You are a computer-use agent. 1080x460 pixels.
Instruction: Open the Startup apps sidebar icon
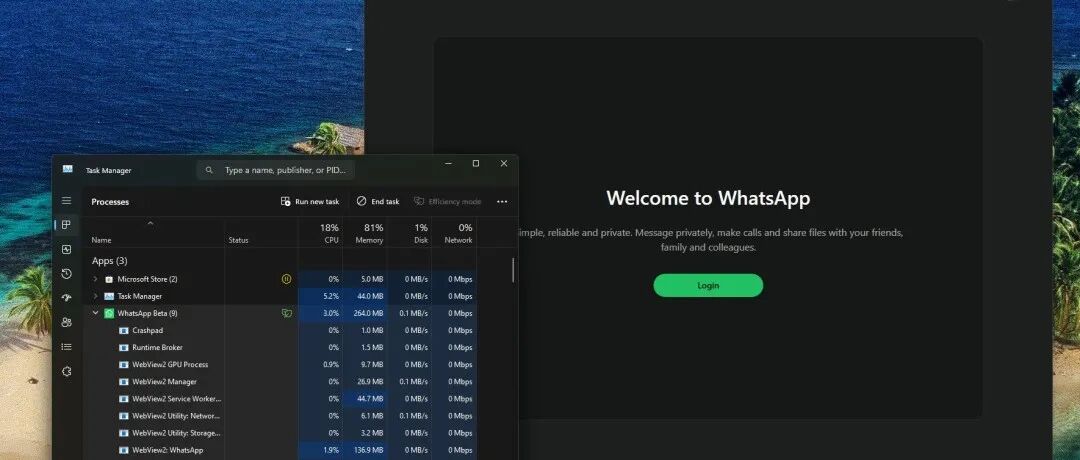tap(66, 298)
